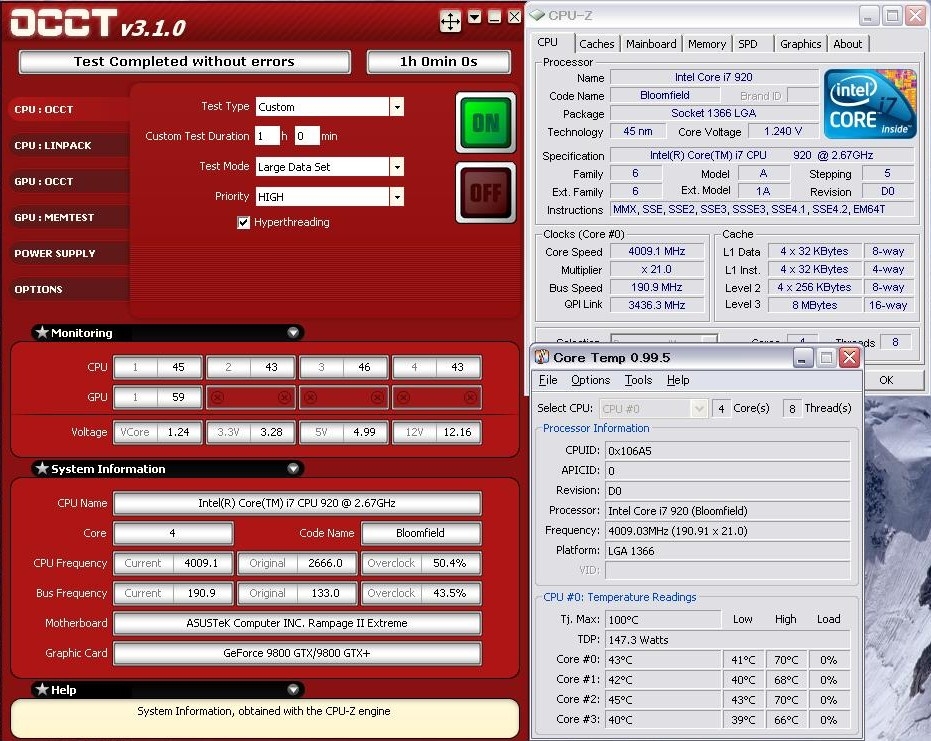Click the star icon beside Monitoring

click(42, 332)
